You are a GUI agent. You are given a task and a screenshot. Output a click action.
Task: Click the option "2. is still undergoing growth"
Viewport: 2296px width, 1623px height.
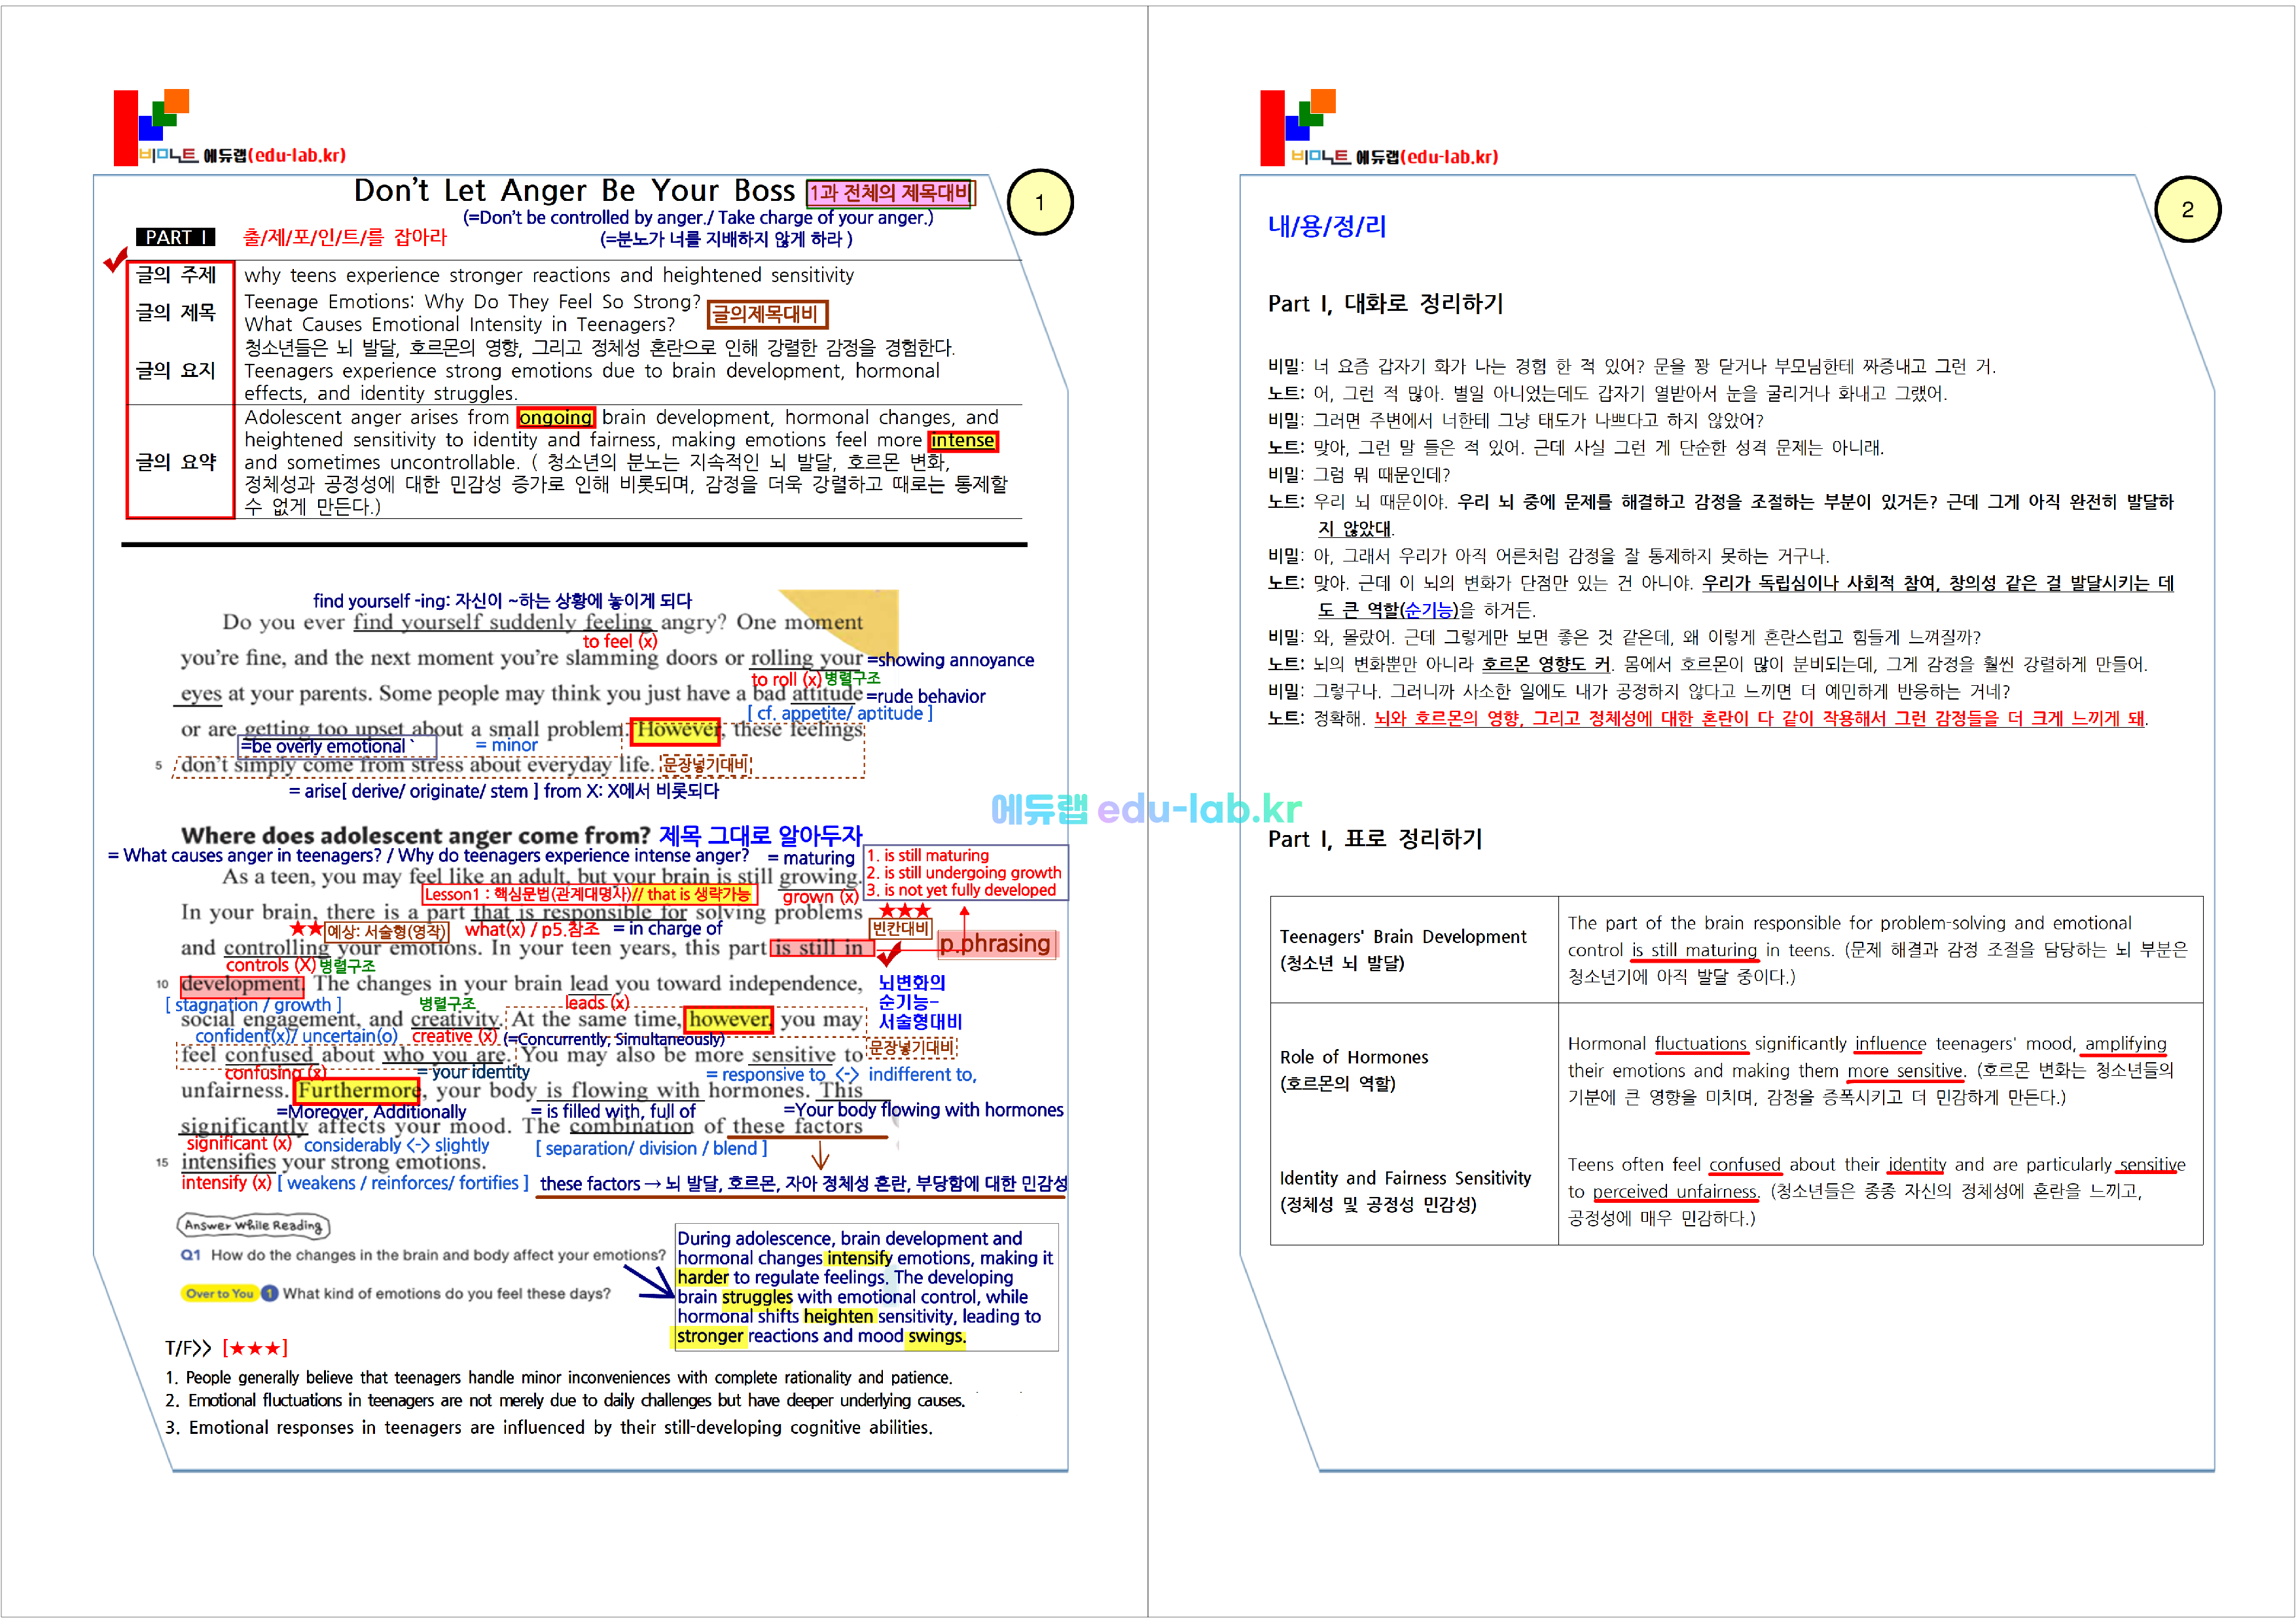[964, 873]
